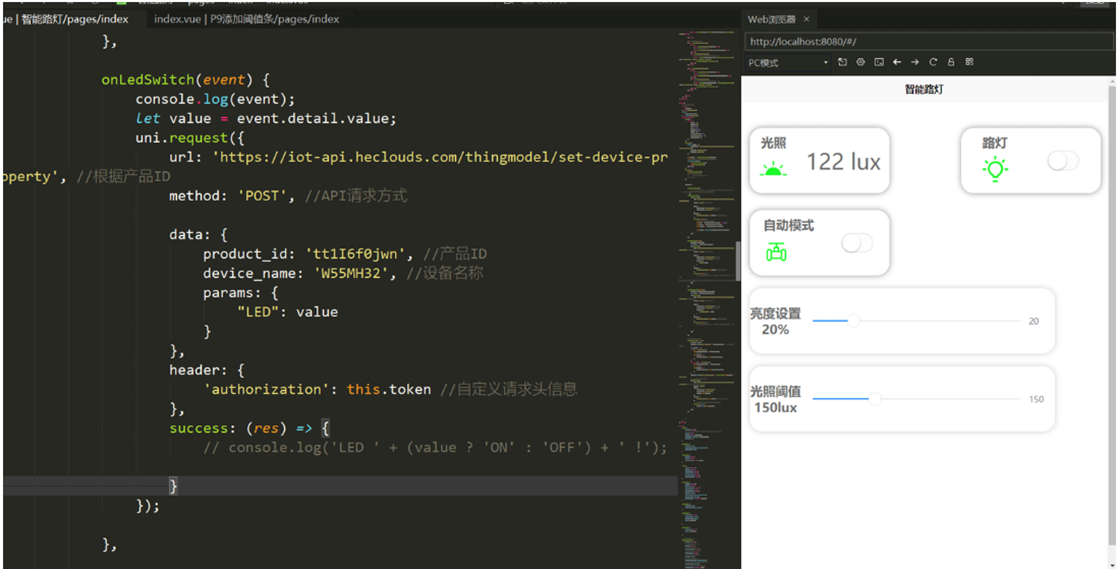Click the browser forward arrow icon
The height and width of the screenshot is (569, 1118).
point(915,63)
